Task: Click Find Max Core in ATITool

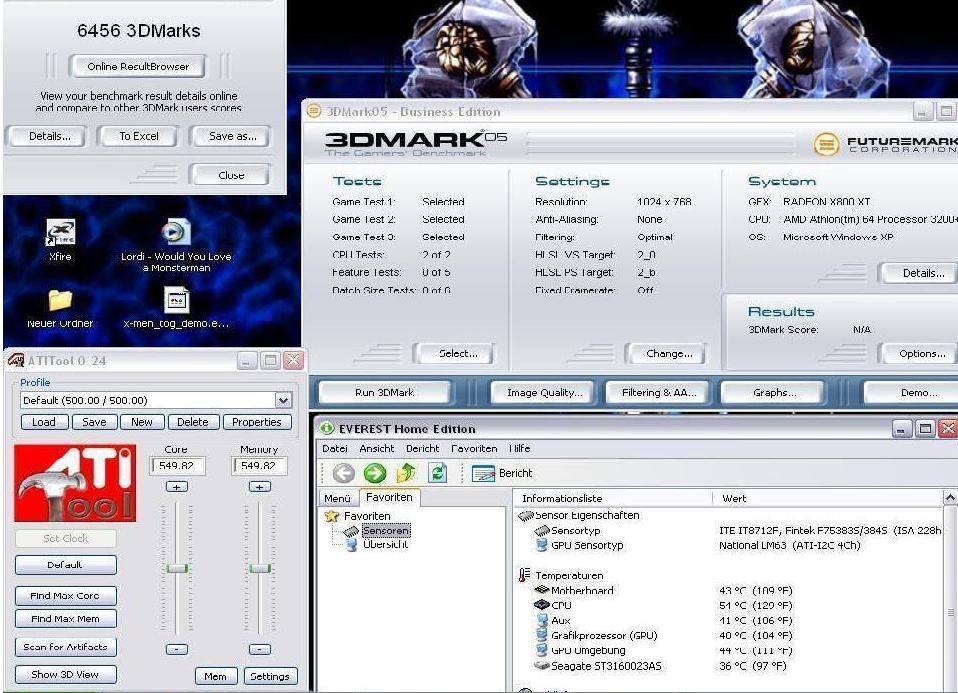Action: pyautogui.click(x=65, y=595)
